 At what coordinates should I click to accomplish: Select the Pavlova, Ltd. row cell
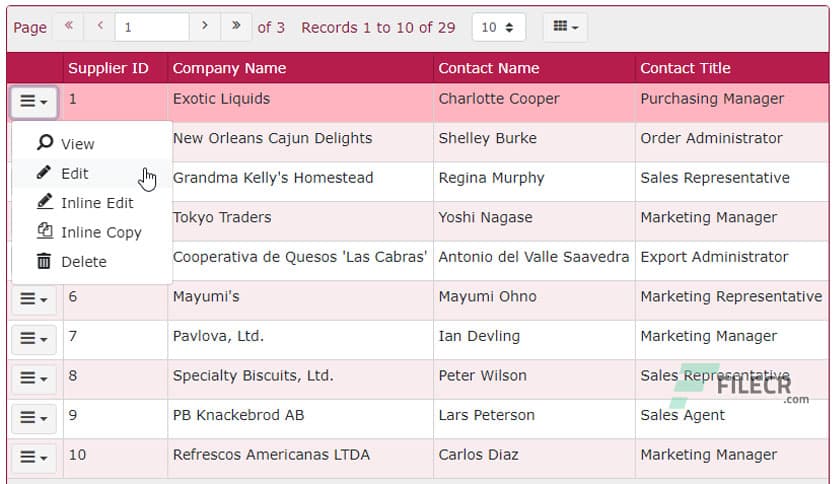[x=218, y=336]
